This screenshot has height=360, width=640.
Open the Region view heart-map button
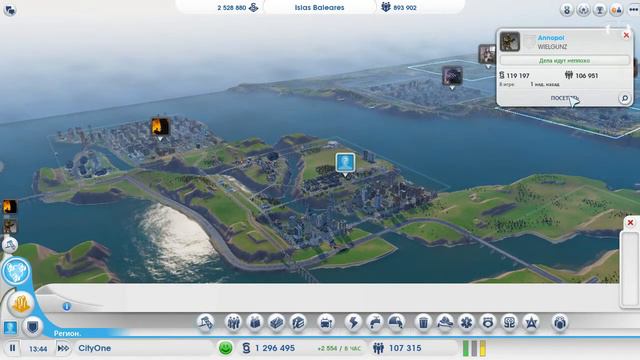point(16,271)
